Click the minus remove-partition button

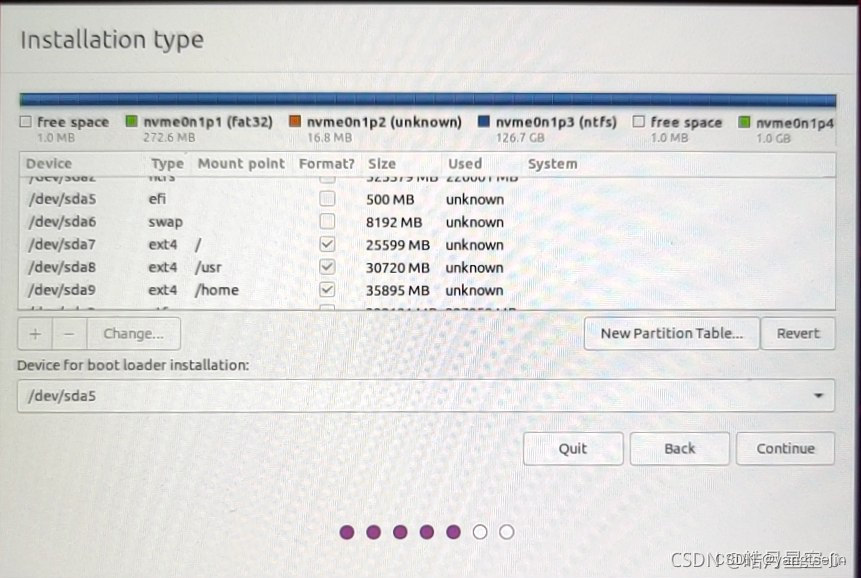(69, 334)
